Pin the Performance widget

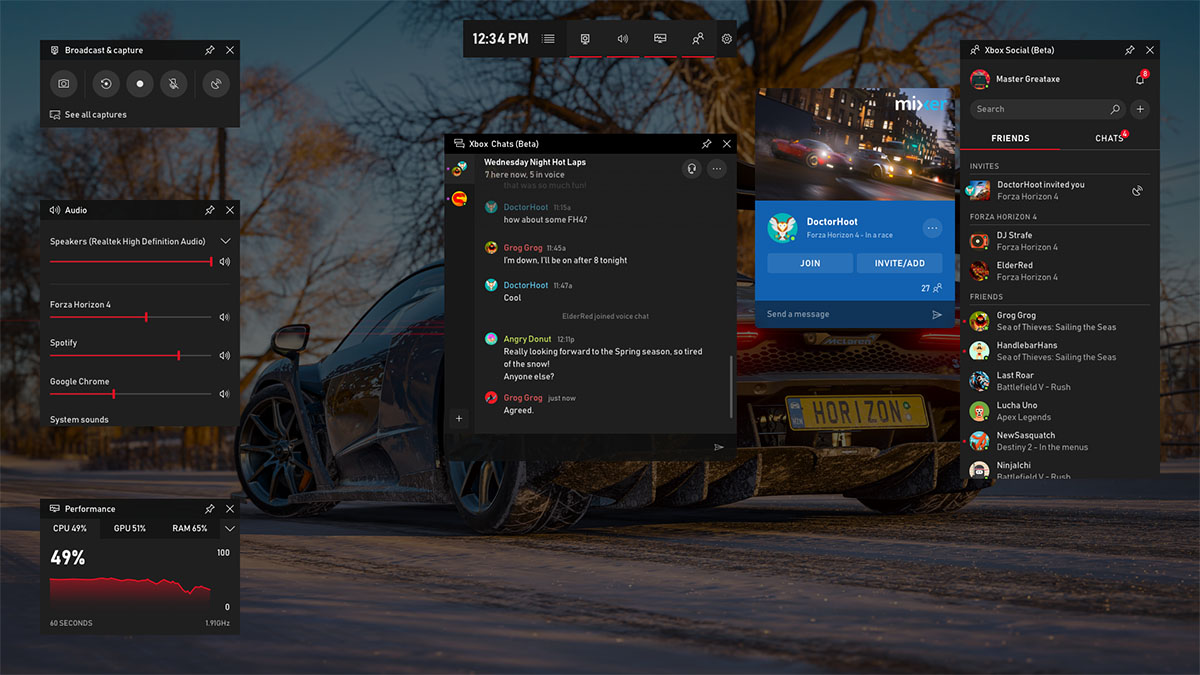pos(210,509)
